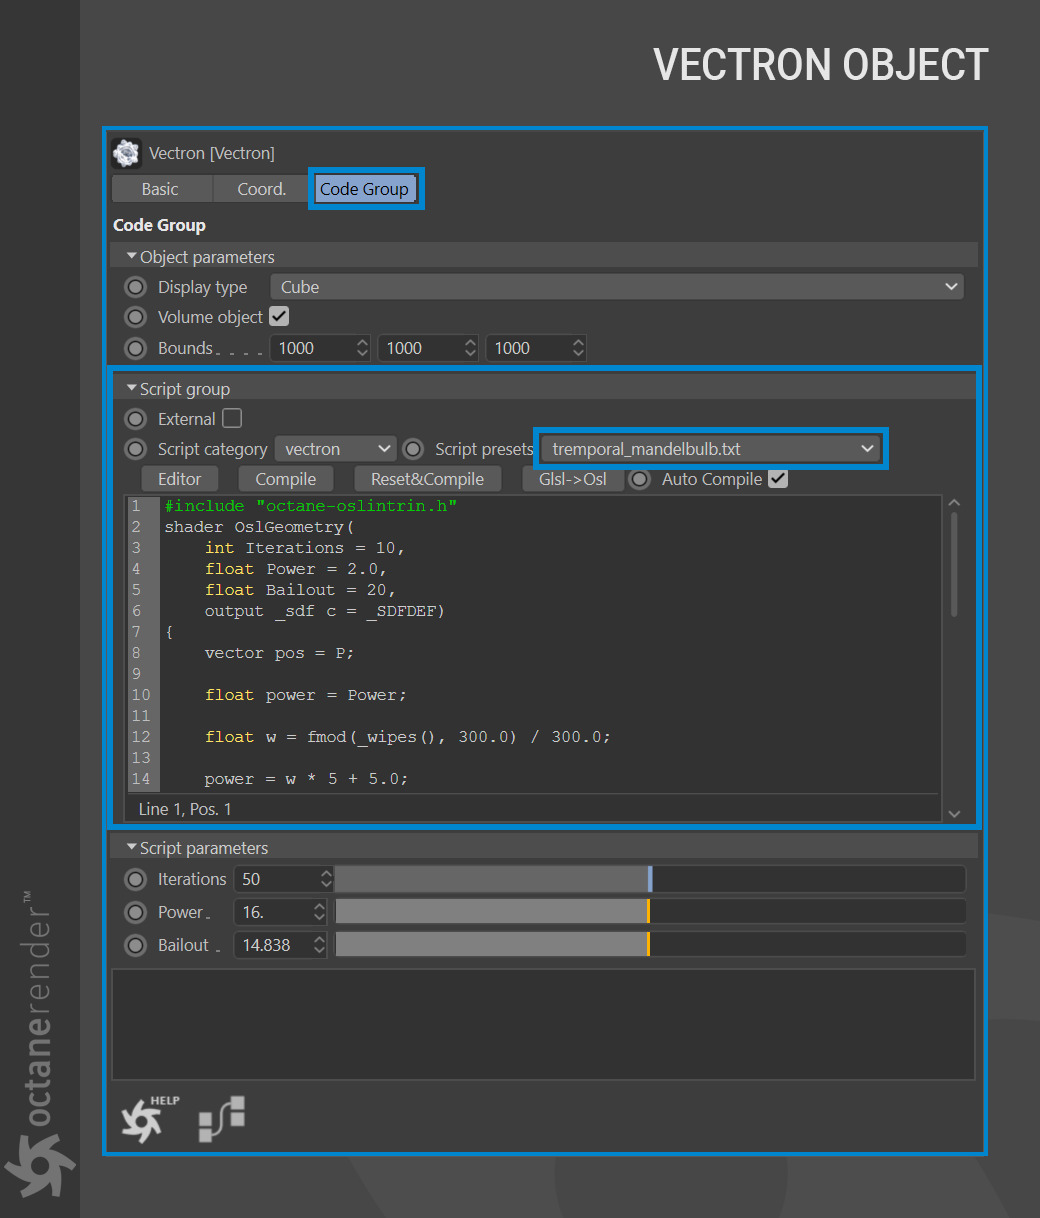Collapse the Object parameters section
1040x1218 pixels.
click(x=131, y=256)
